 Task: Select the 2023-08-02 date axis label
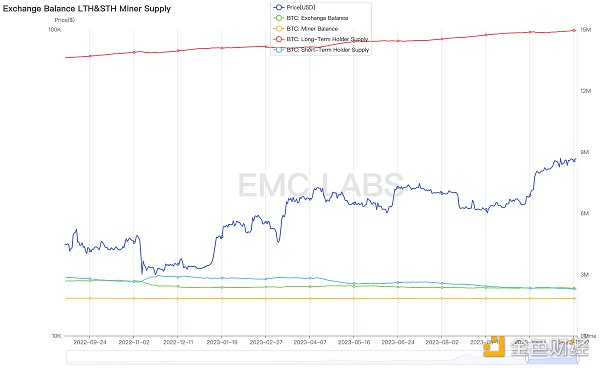pyautogui.click(x=442, y=342)
